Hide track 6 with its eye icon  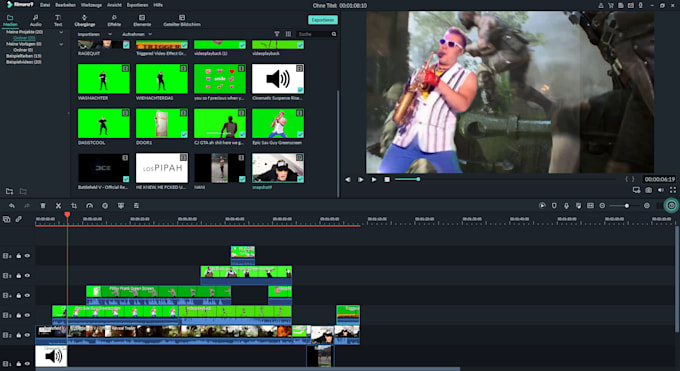click(x=27, y=256)
